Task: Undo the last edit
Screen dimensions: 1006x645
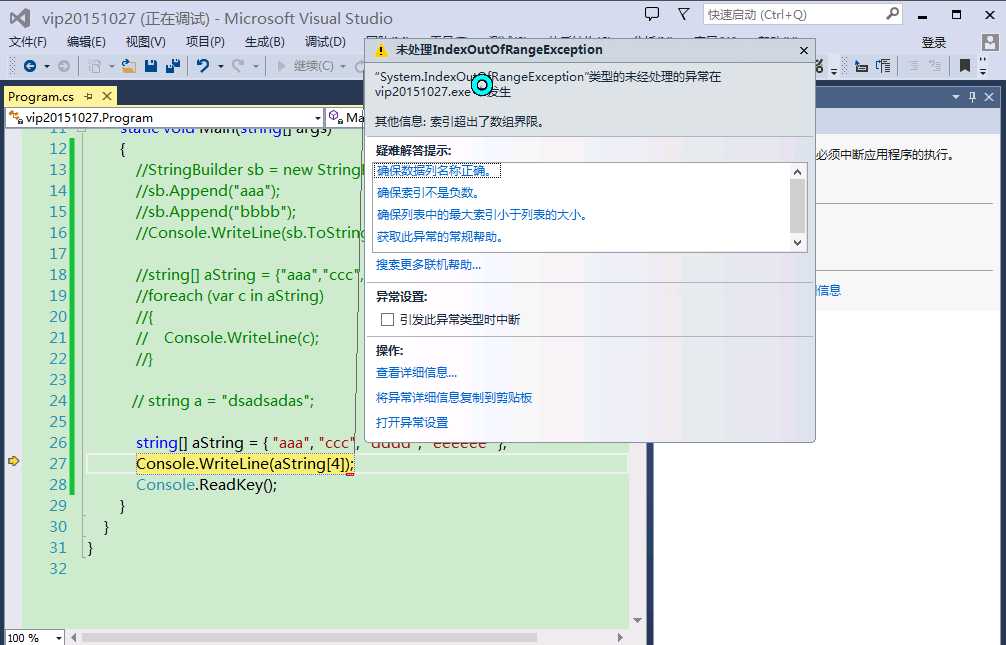Action: coord(203,65)
